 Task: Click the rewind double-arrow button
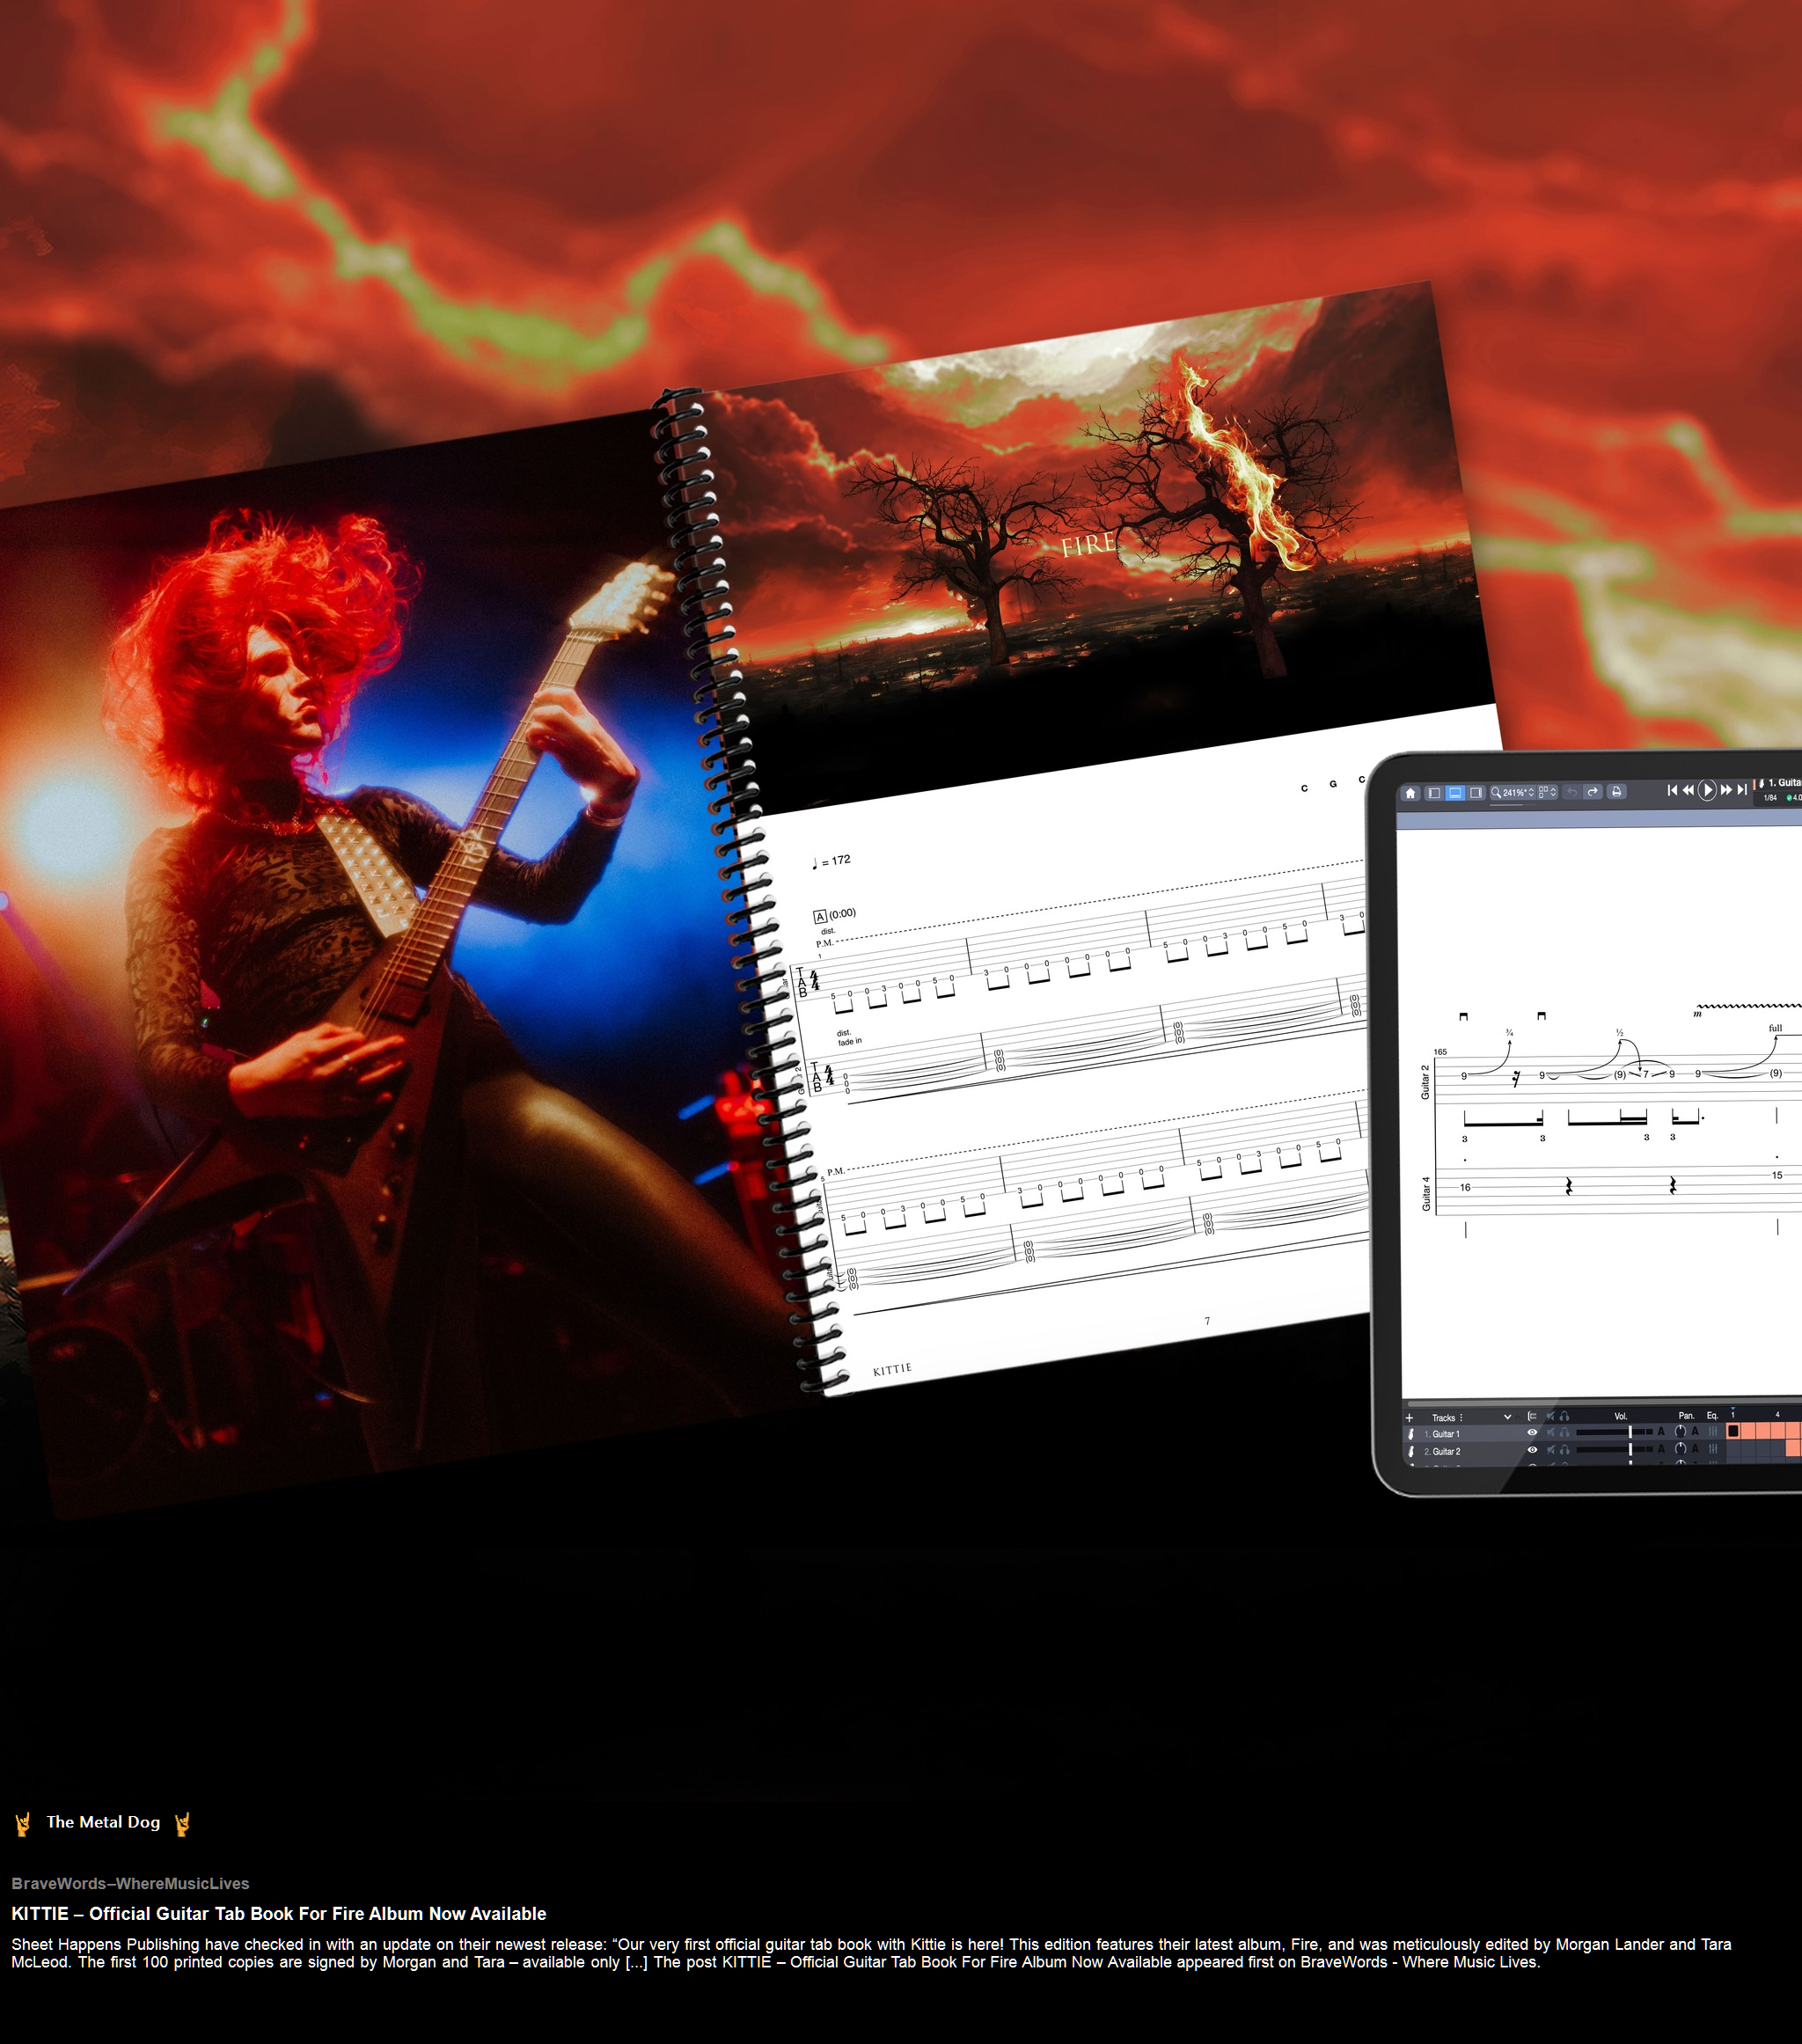(1689, 790)
